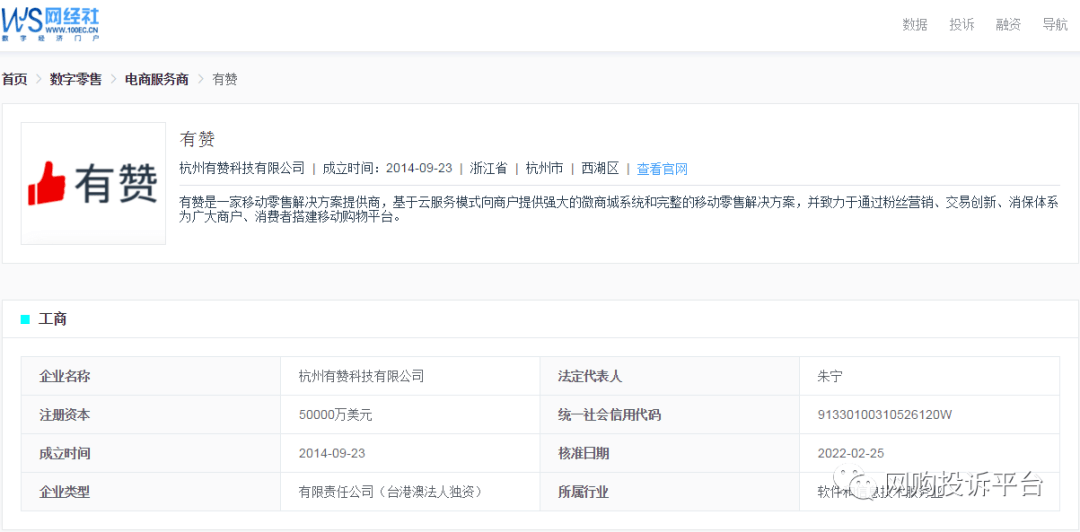This screenshot has width=1080, height=532.
Task: Click the 核准日期 table label
Action: (583, 453)
